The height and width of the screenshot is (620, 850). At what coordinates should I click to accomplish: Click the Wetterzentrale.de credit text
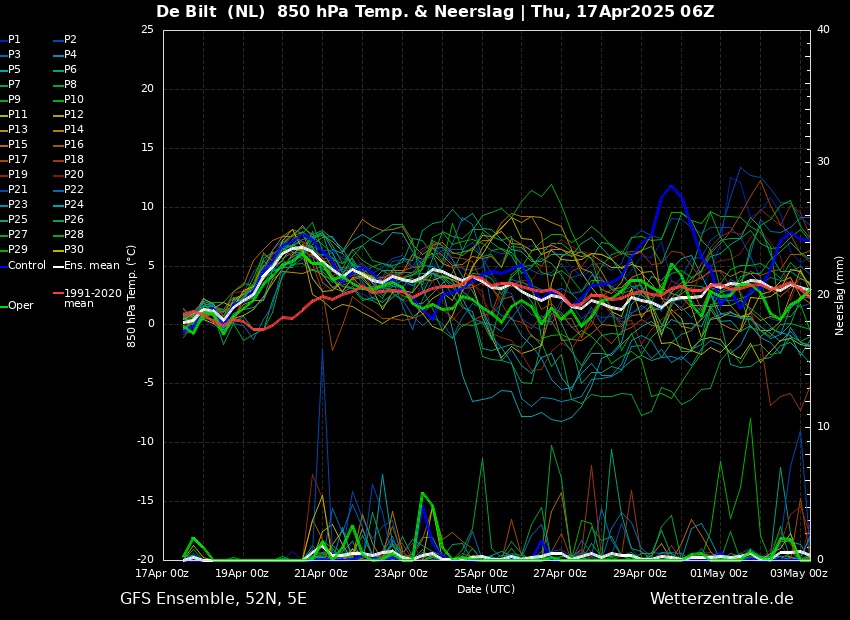(x=722, y=599)
